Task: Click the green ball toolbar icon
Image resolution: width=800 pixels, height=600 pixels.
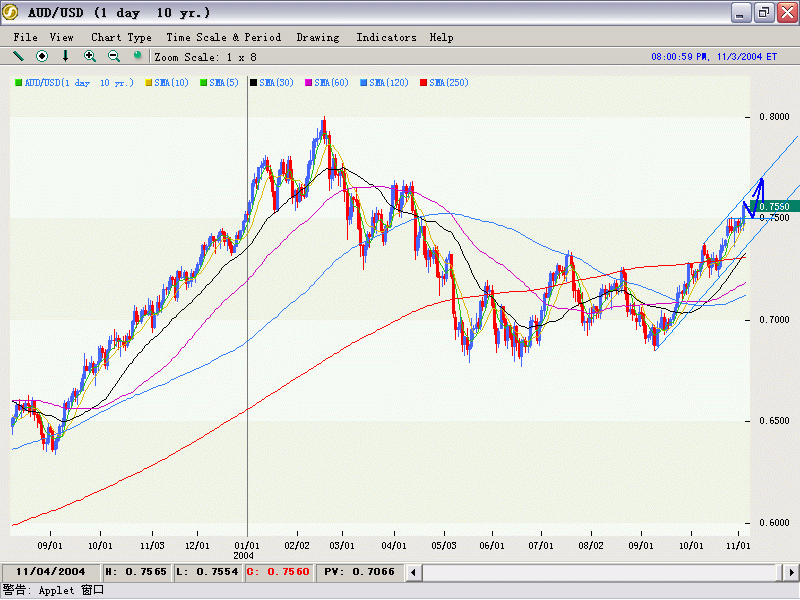Action: (x=138, y=56)
